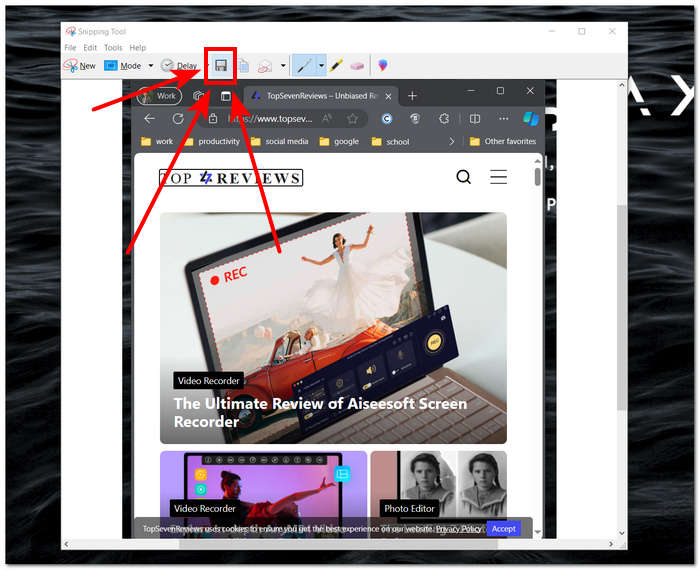Open the google favorites folder
This screenshot has height=570, width=700.
(339, 141)
